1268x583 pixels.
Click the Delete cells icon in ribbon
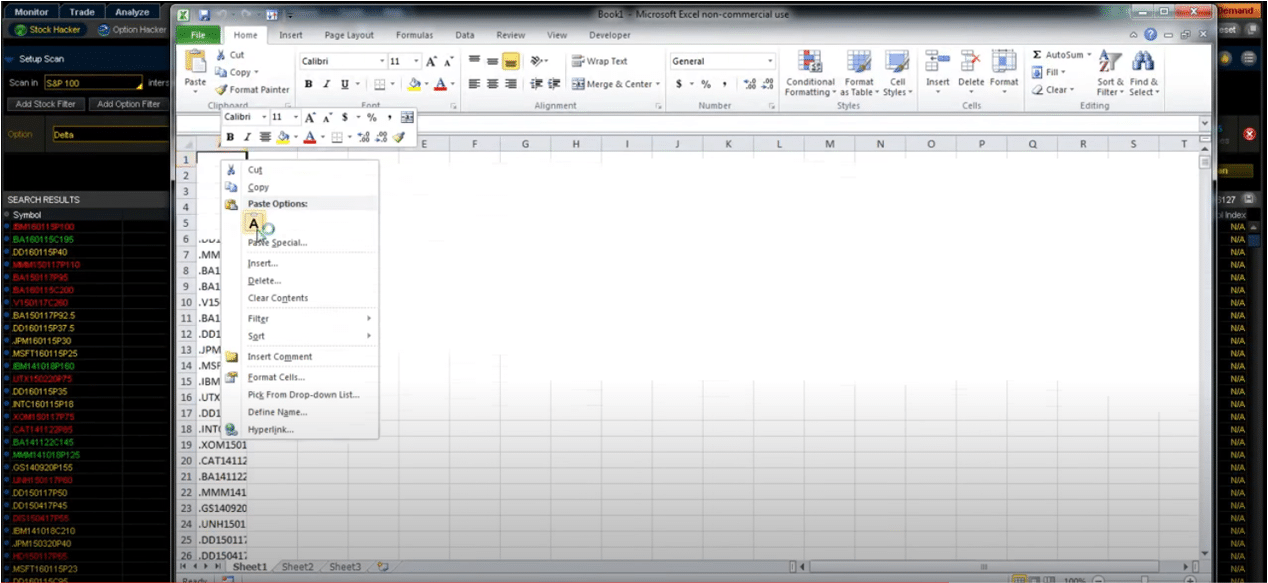(970, 62)
